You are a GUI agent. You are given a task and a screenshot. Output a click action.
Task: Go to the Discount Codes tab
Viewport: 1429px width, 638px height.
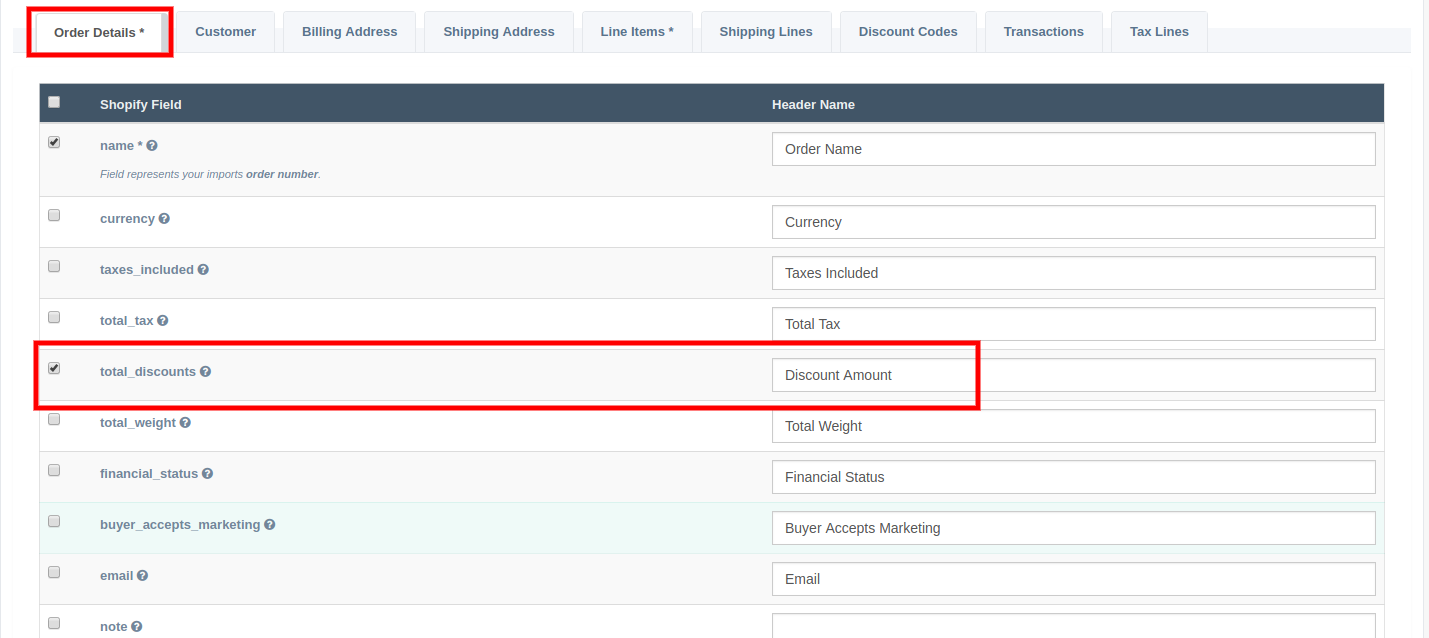pyautogui.click(x=908, y=32)
